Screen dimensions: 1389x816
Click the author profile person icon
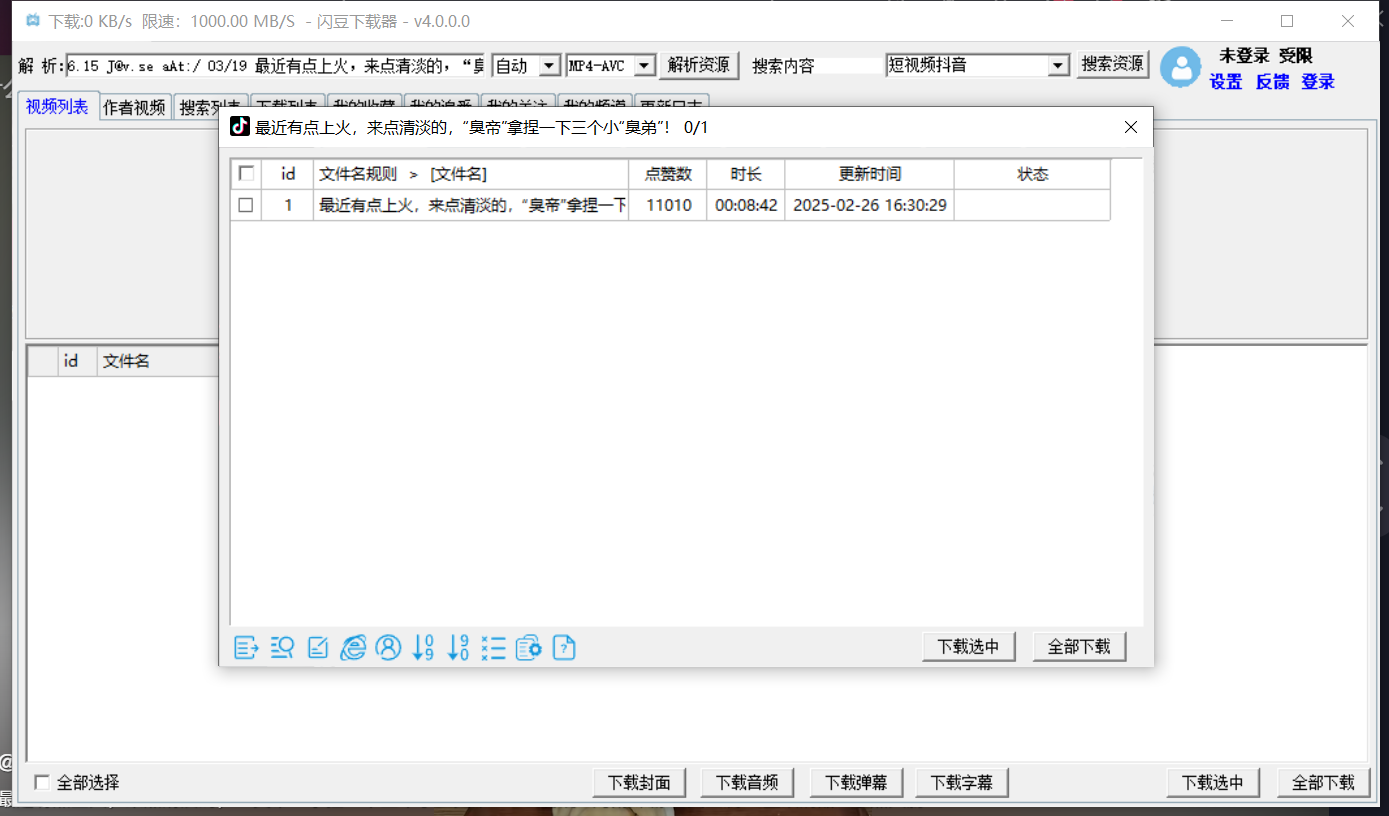pos(388,648)
